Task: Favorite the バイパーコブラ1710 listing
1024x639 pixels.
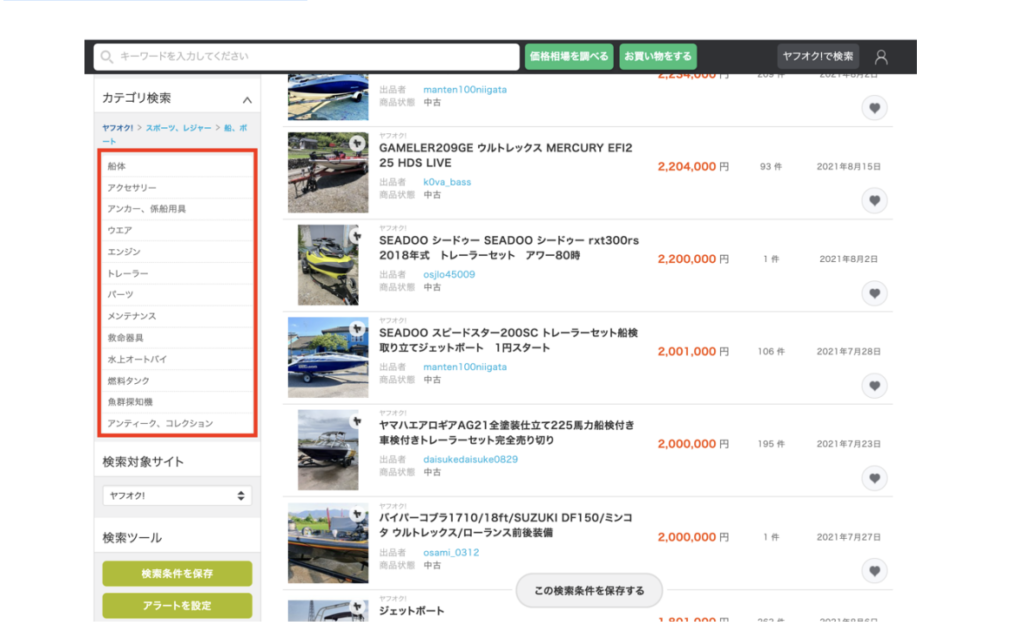Action: coord(875,571)
